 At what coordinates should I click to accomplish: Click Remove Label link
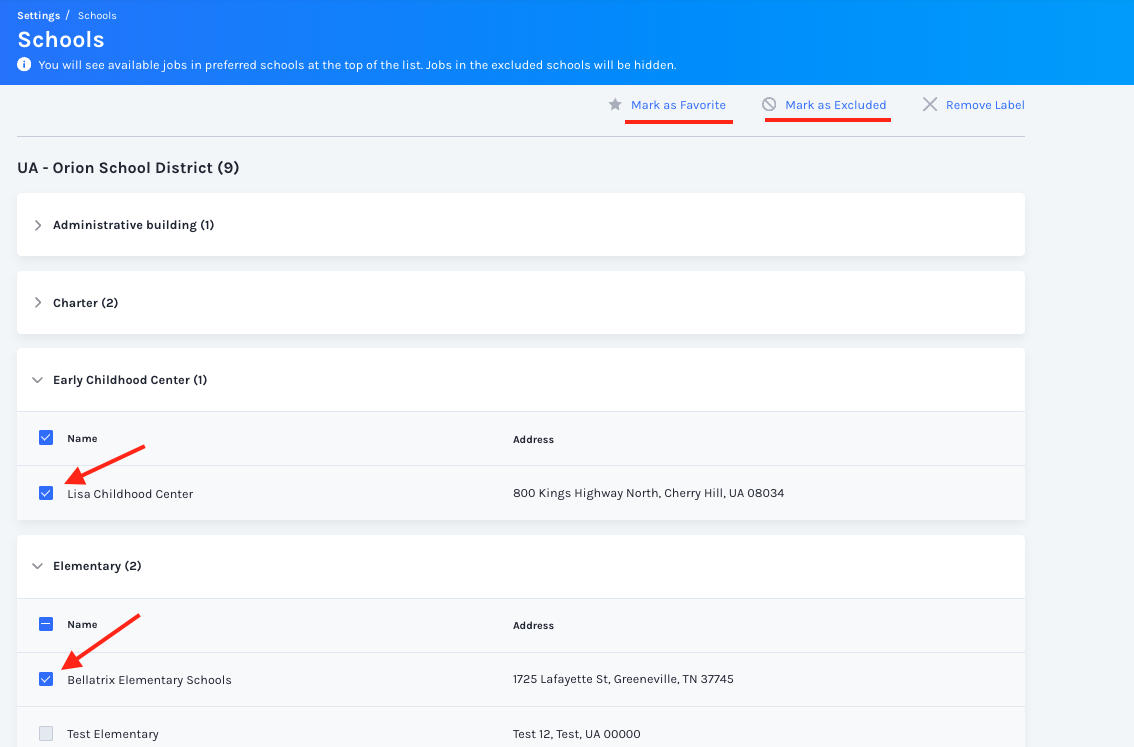coord(985,105)
